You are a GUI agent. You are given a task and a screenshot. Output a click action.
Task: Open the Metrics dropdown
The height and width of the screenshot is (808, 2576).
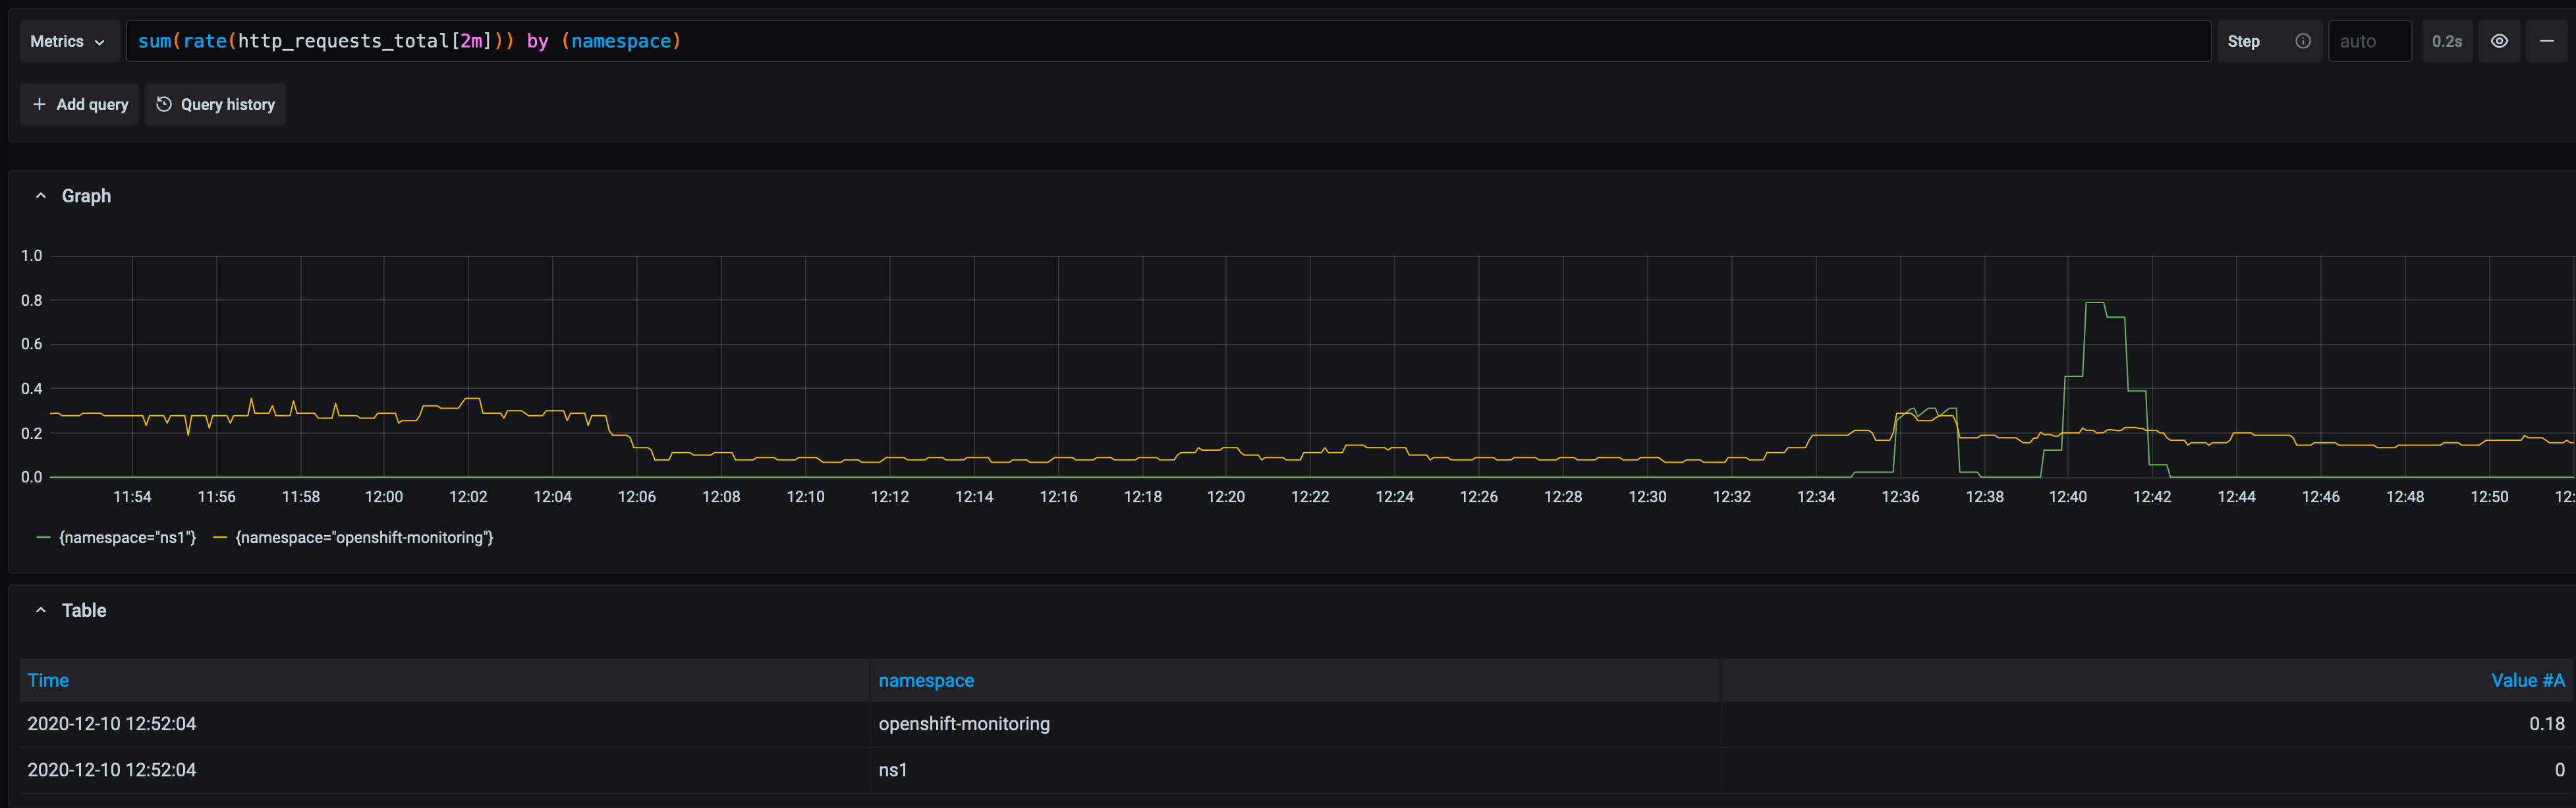coord(68,41)
